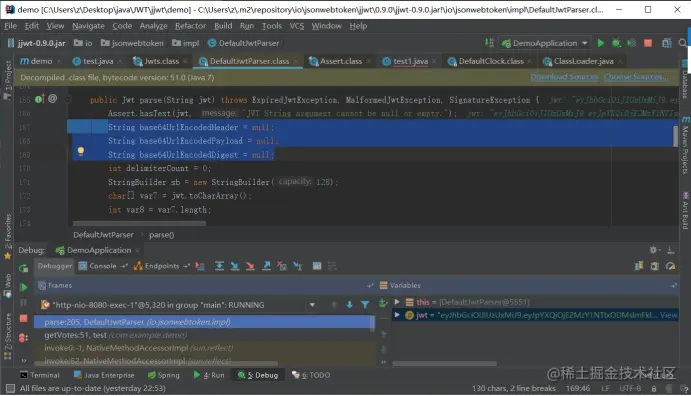The image size is (691, 396).
Task: Move to the next frame with the down arrow
Action: coord(349,304)
